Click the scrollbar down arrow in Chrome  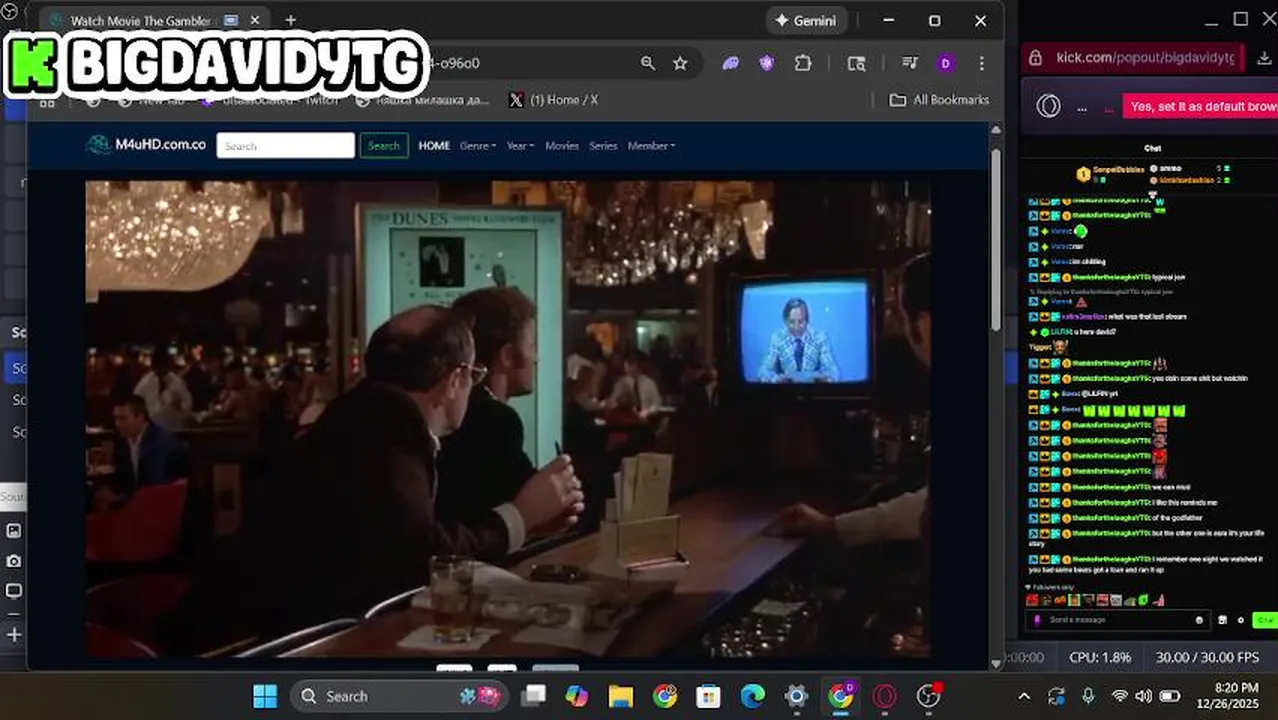pos(996,662)
